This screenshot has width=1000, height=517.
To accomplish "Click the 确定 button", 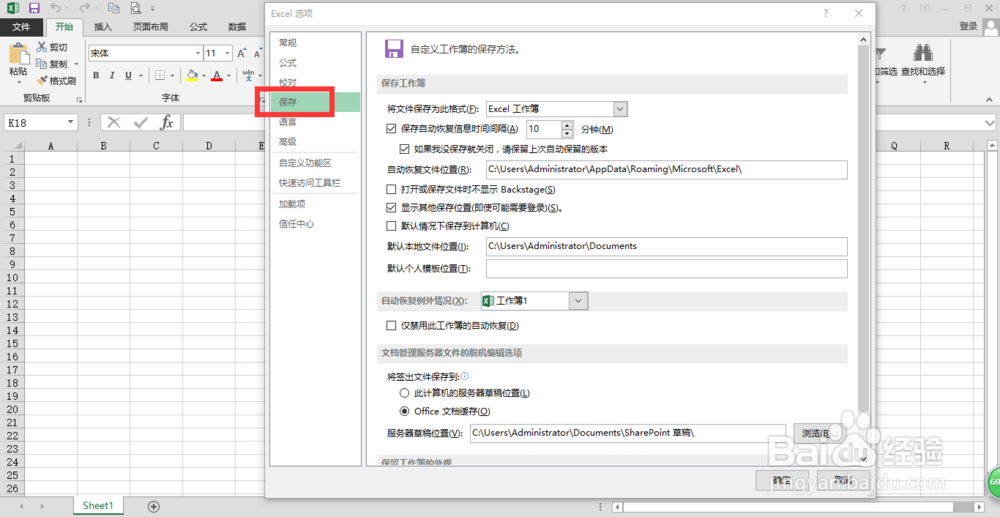I will click(x=781, y=480).
